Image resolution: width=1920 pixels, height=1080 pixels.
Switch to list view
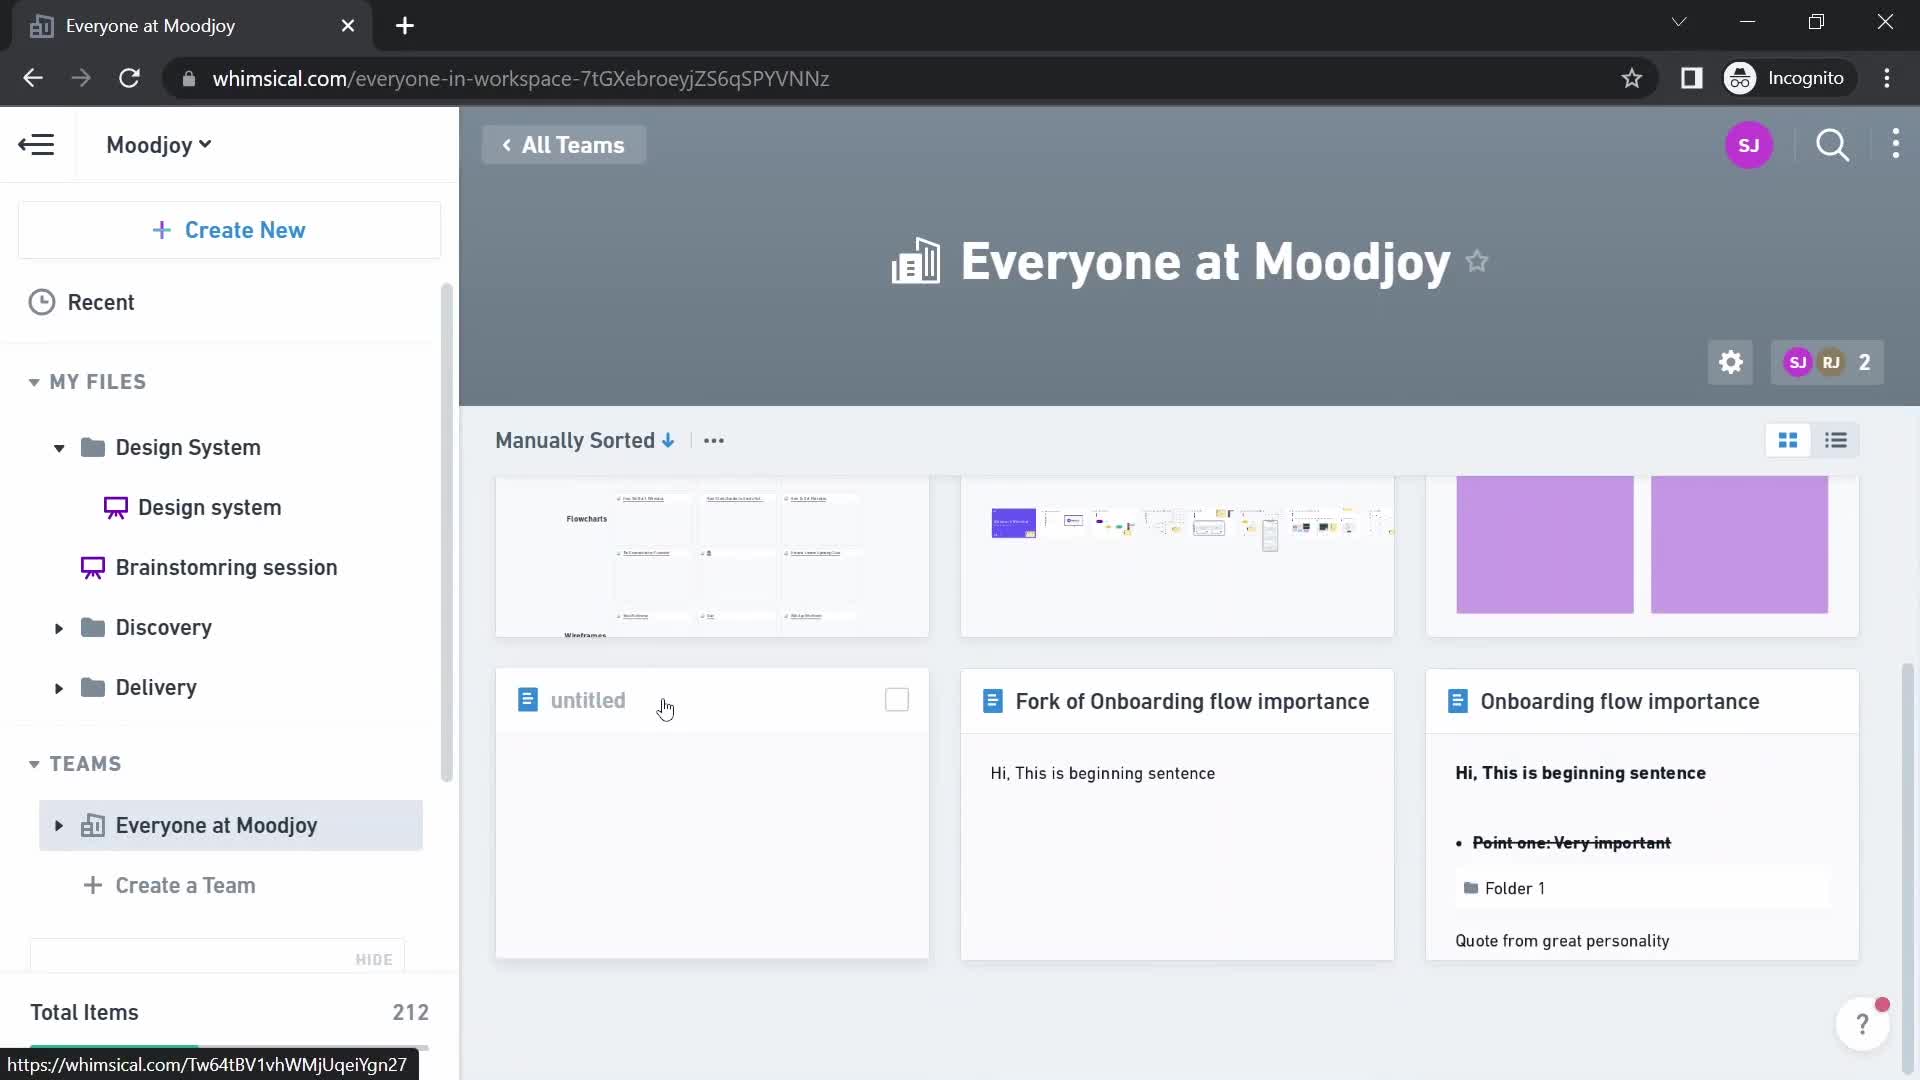point(1836,441)
